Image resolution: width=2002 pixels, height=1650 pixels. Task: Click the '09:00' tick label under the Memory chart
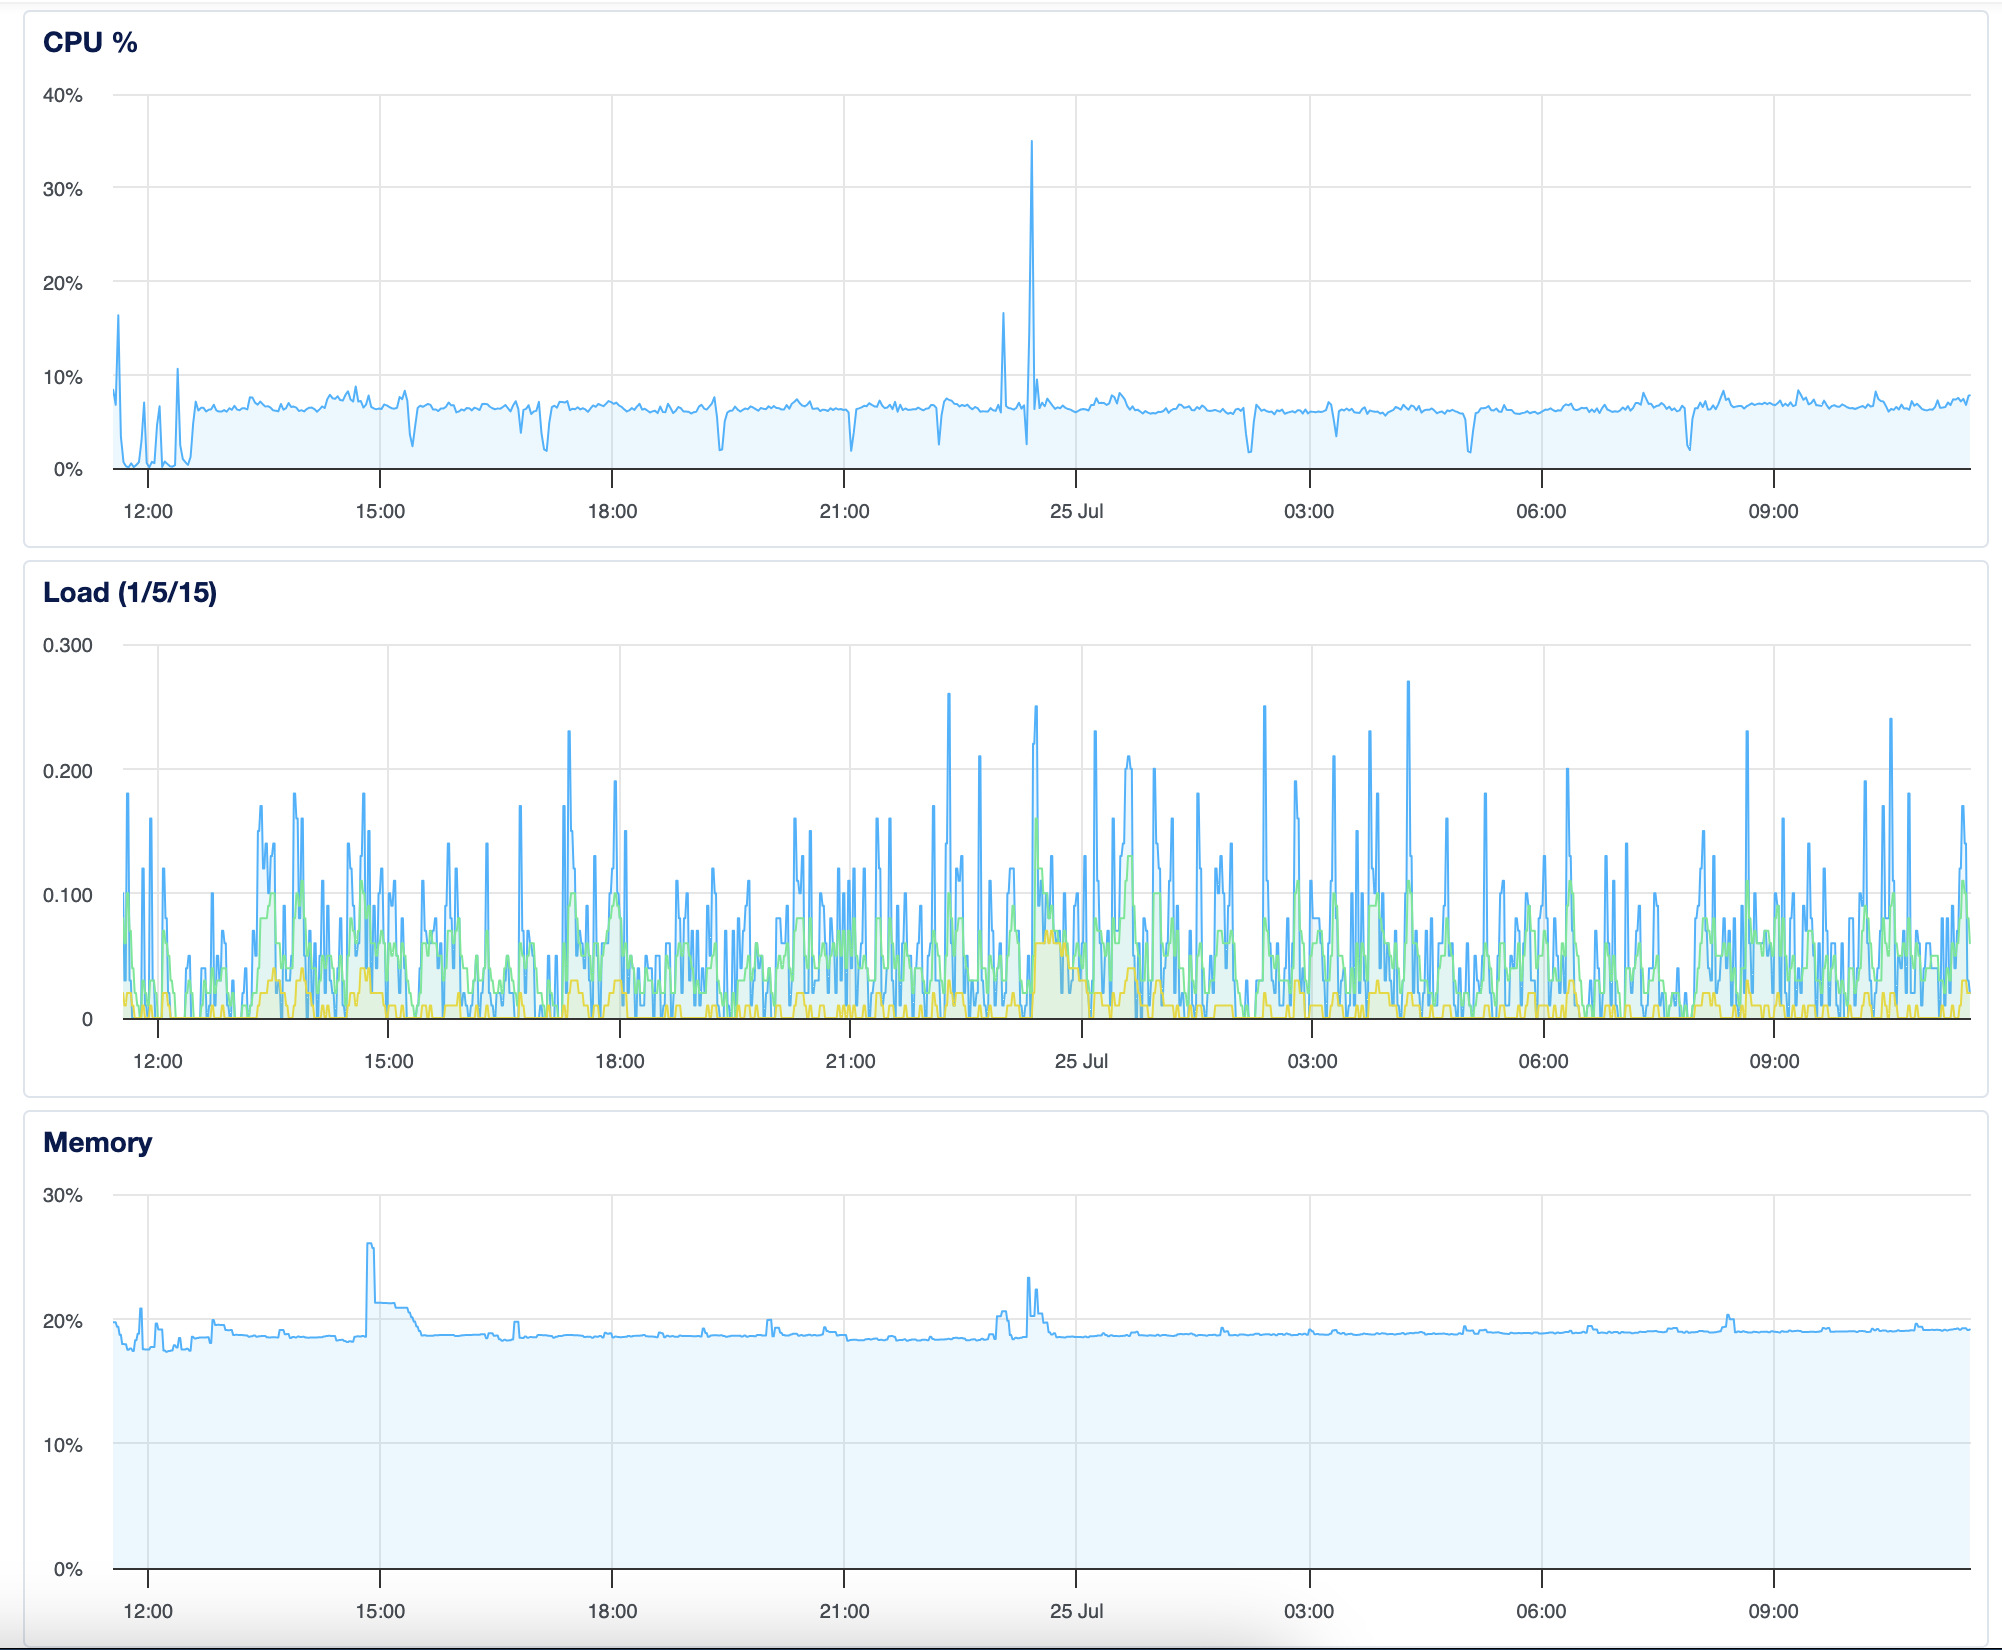(1773, 1611)
